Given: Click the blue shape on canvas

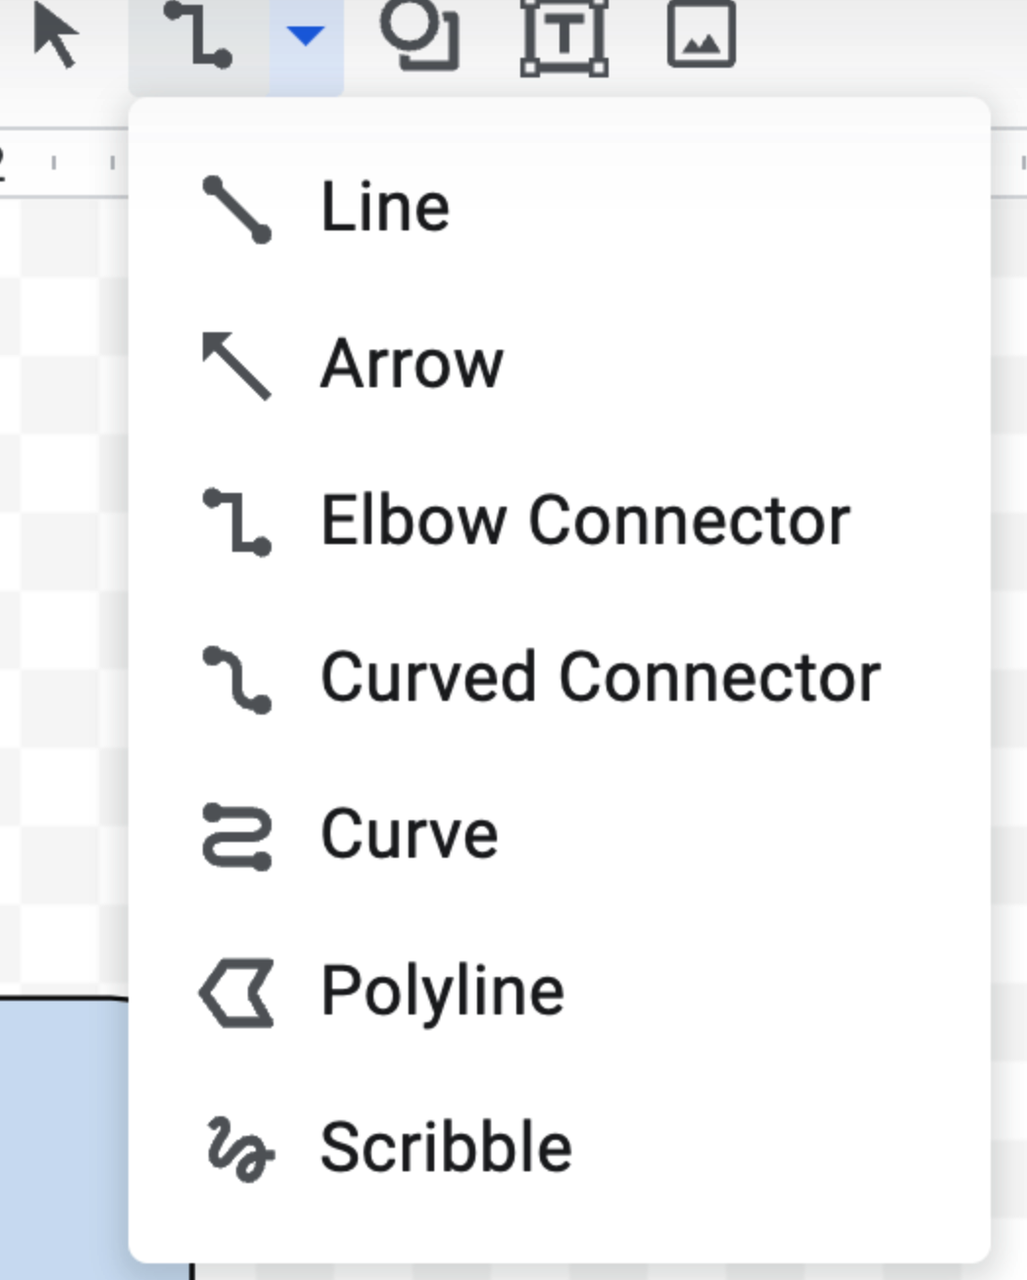Looking at the screenshot, I should click(64, 1138).
